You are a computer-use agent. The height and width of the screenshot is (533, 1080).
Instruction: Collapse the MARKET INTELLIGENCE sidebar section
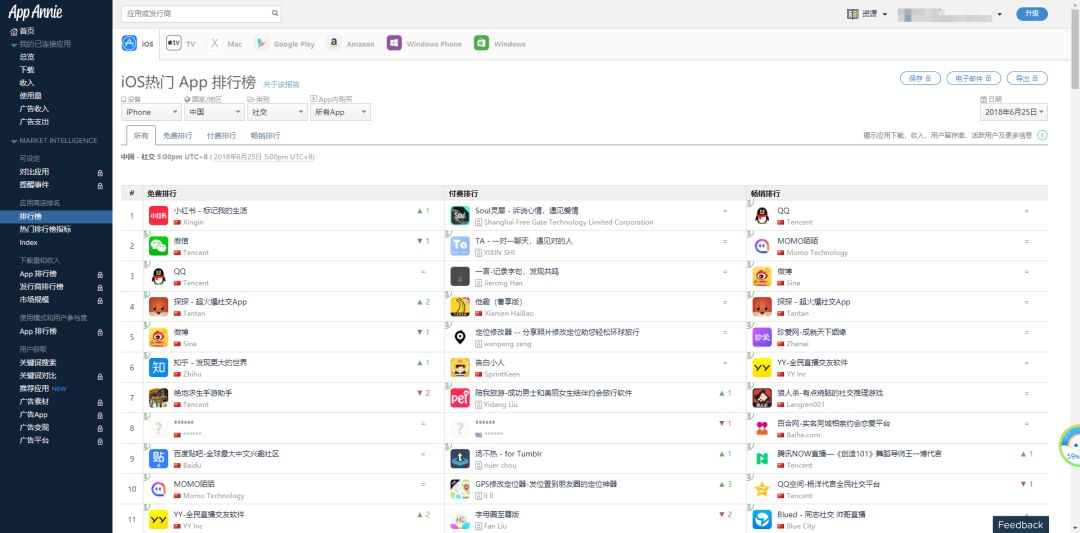tap(13, 141)
